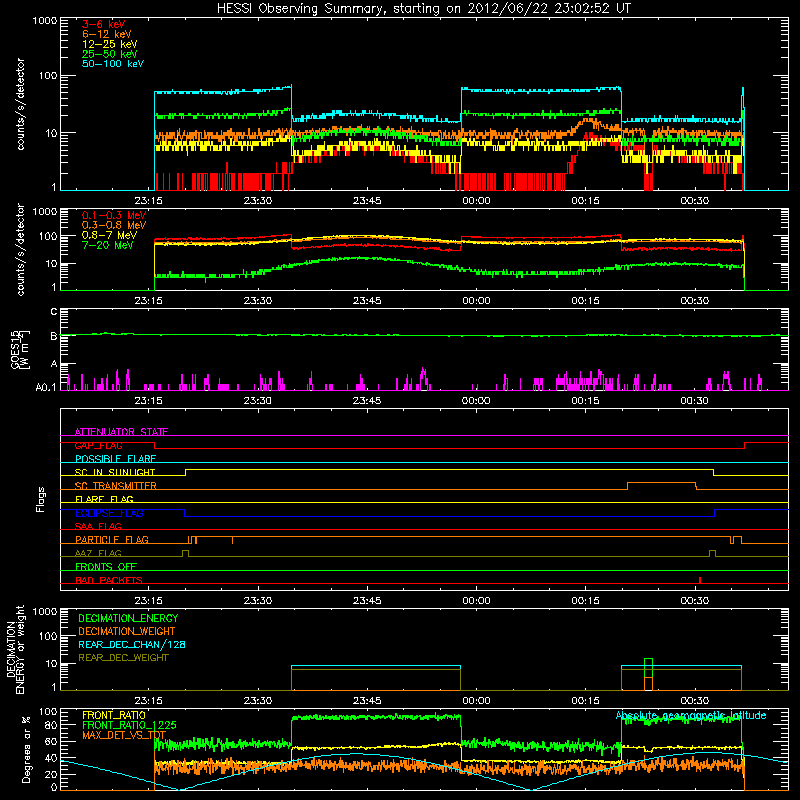This screenshot has height=800, width=800.
Task: Click the 0.1-0.3 MeV legend entry
Action: 114,215
